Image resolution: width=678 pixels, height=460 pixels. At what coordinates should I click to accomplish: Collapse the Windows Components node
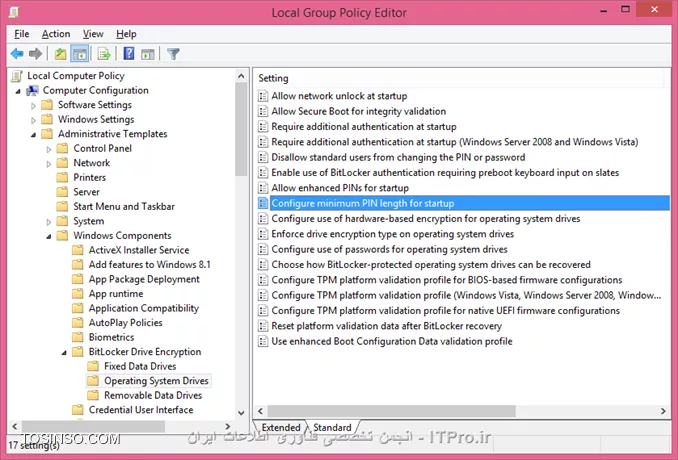point(49,236)
